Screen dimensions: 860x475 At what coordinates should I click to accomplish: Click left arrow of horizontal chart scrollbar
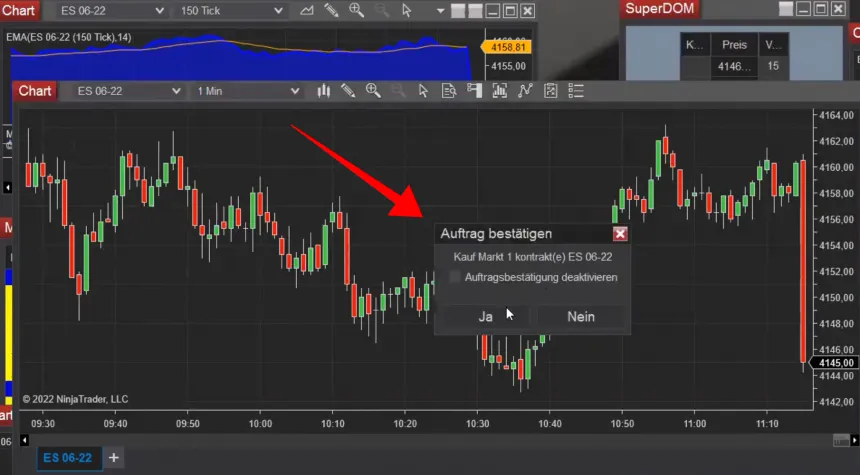[24, 440]
